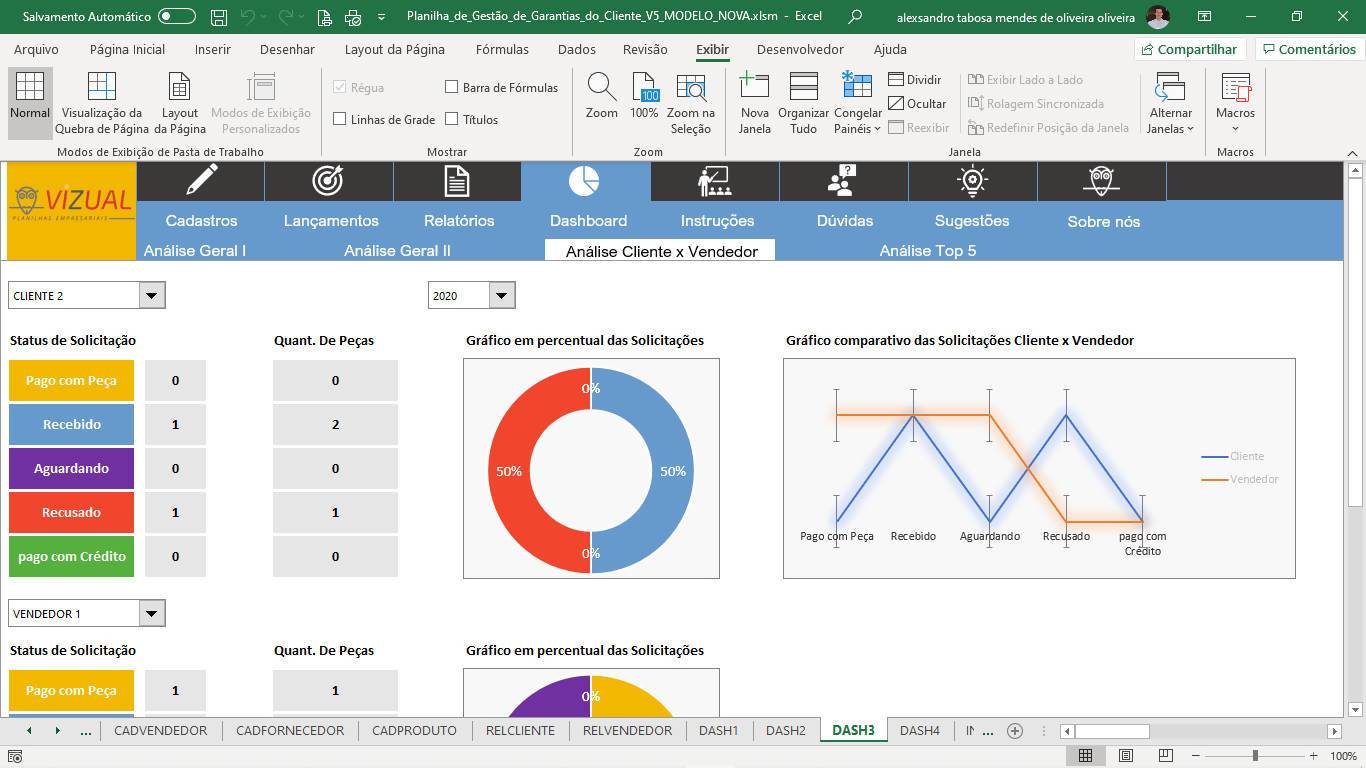Click the target Lançamentos icon
The width and height of the screenshot is (1366, 768).
coord(328,180)
